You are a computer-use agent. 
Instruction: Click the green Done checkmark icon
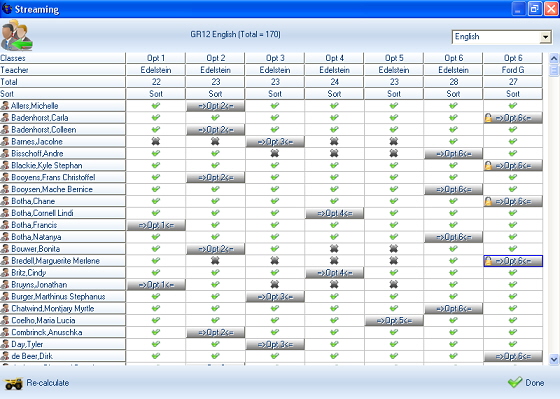[x=515, y=383]
